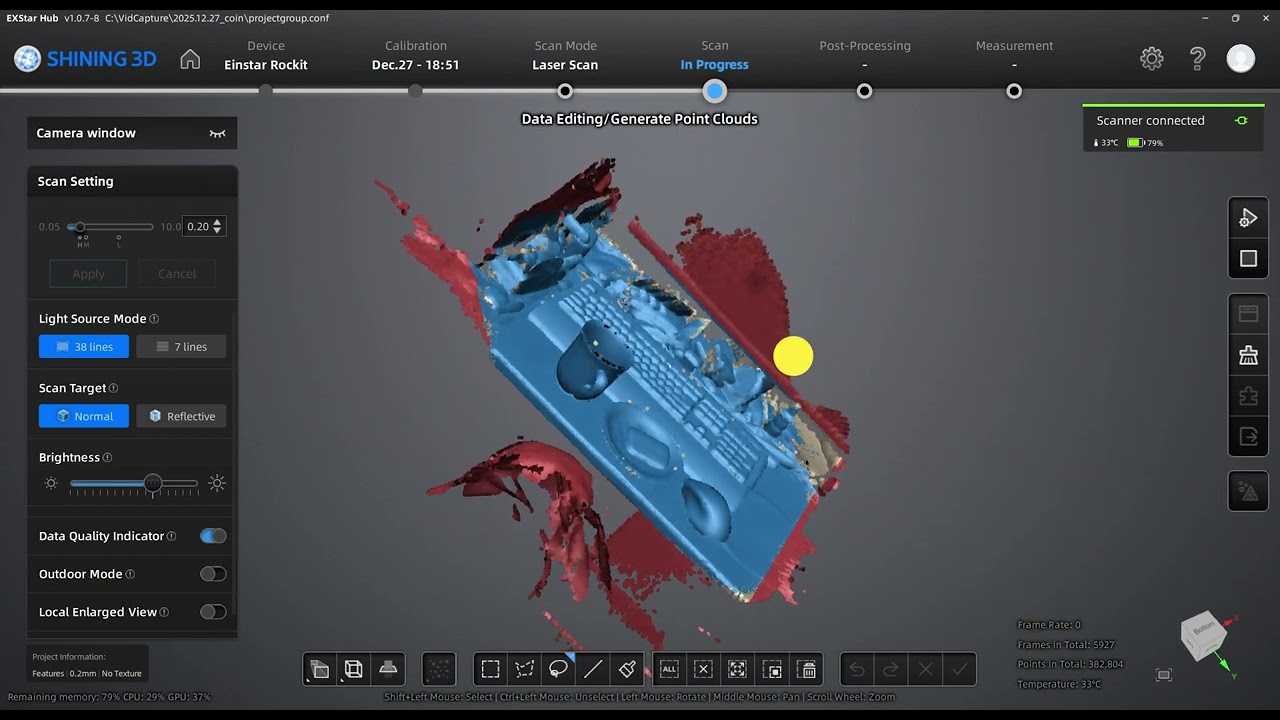Click the project window panel icon

(x=1248, y=314)
